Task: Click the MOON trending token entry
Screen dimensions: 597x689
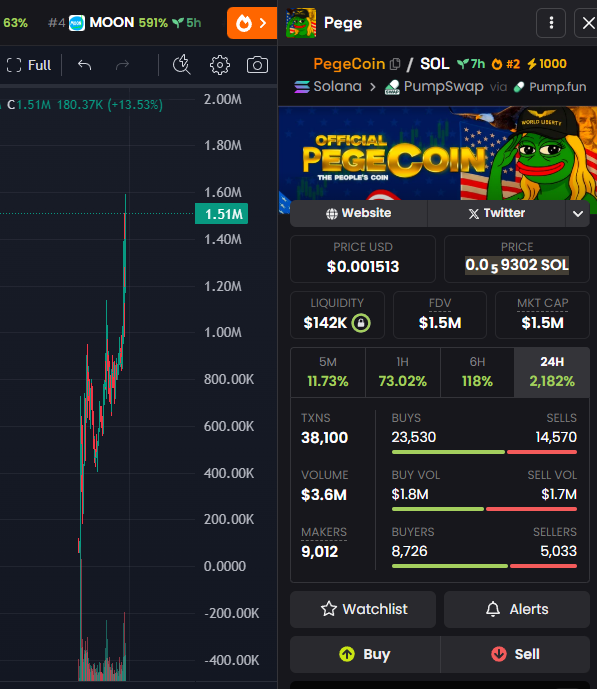Action: coord(124,23)
